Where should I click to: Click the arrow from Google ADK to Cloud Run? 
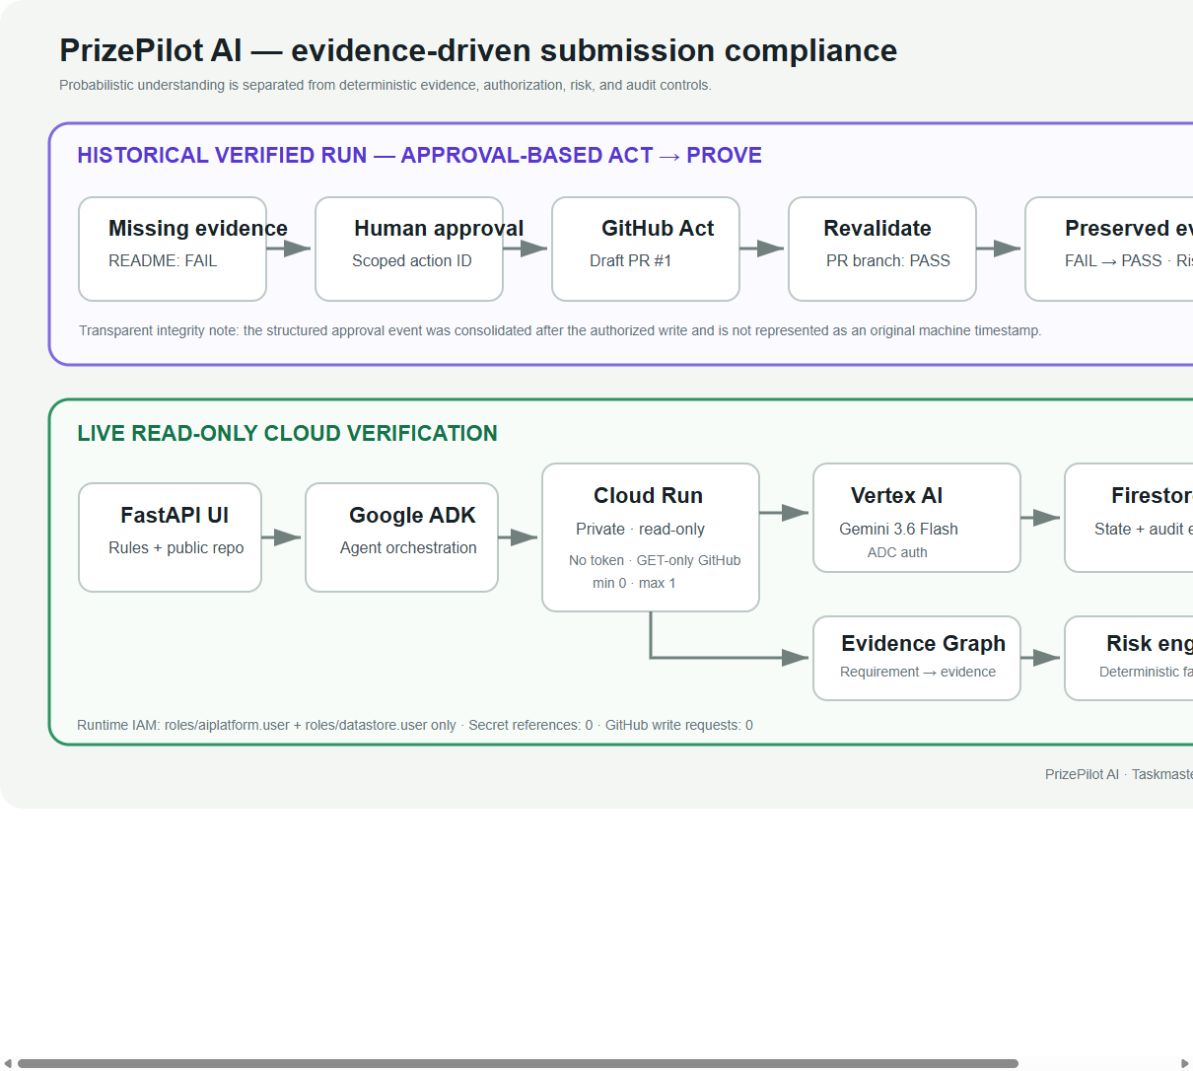(x=518, y=537)
